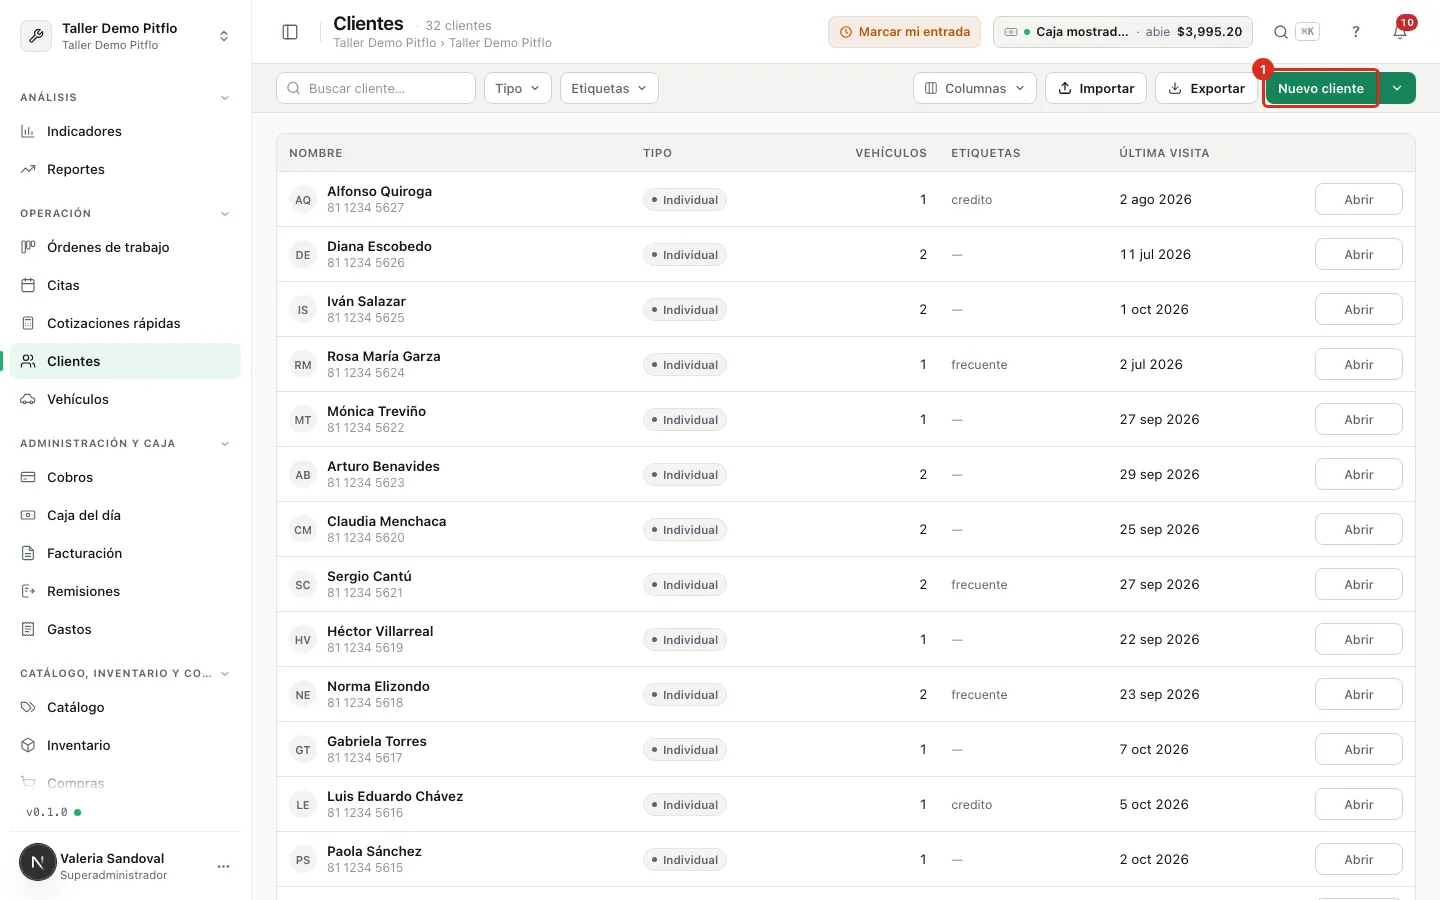Open Órdenes de trabajo
This screenshot has height=900, width=1440.
[x=125, y=247]
